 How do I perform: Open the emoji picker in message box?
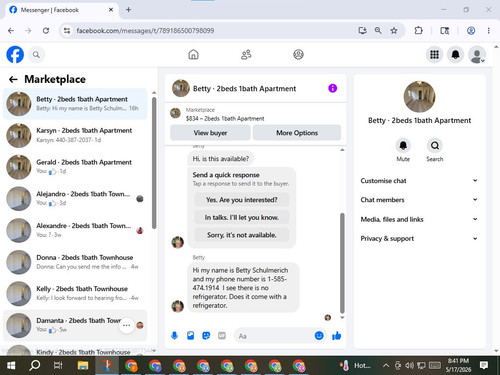[319, 336]
